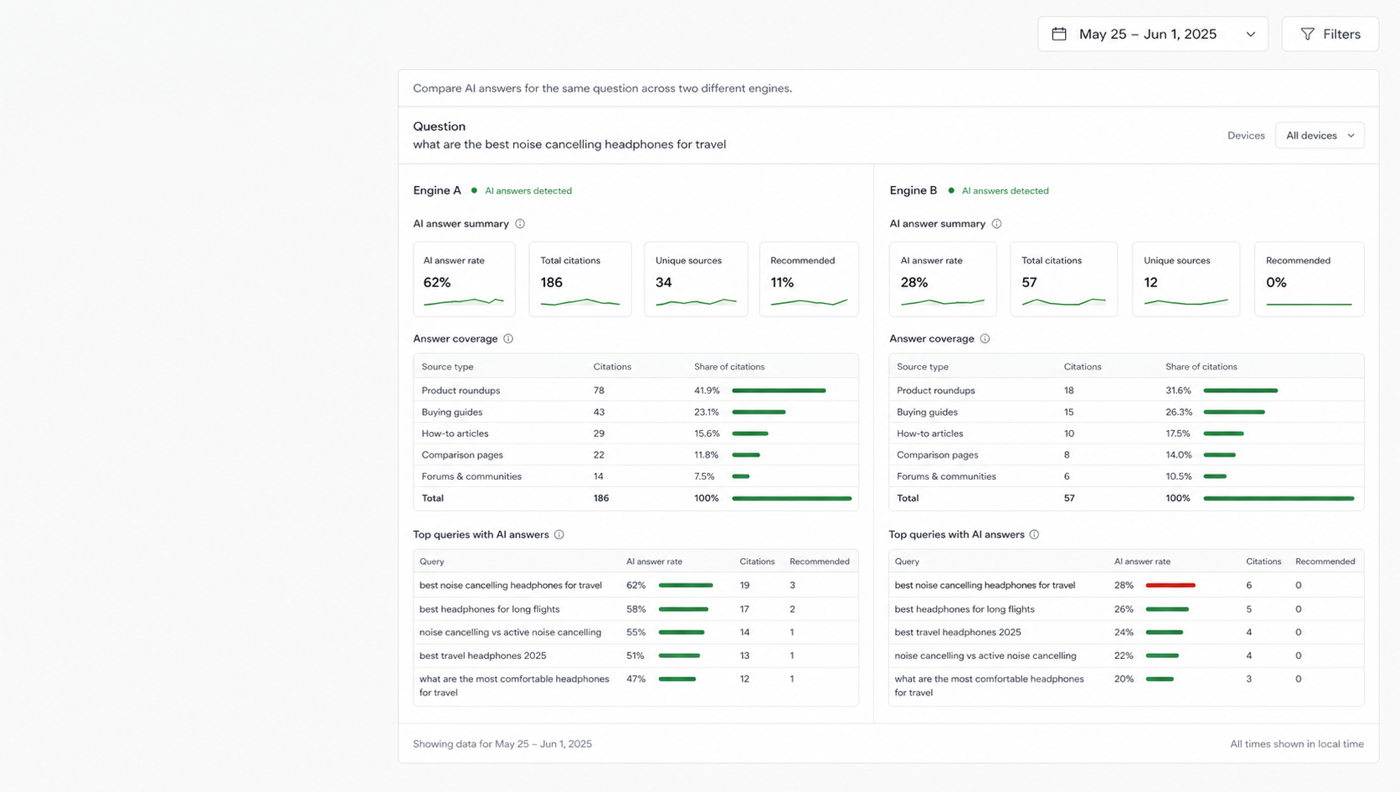Click info icon by Engine B Top queries heading
This screenshot has width=1400, height=792.
pos(1034,535)
